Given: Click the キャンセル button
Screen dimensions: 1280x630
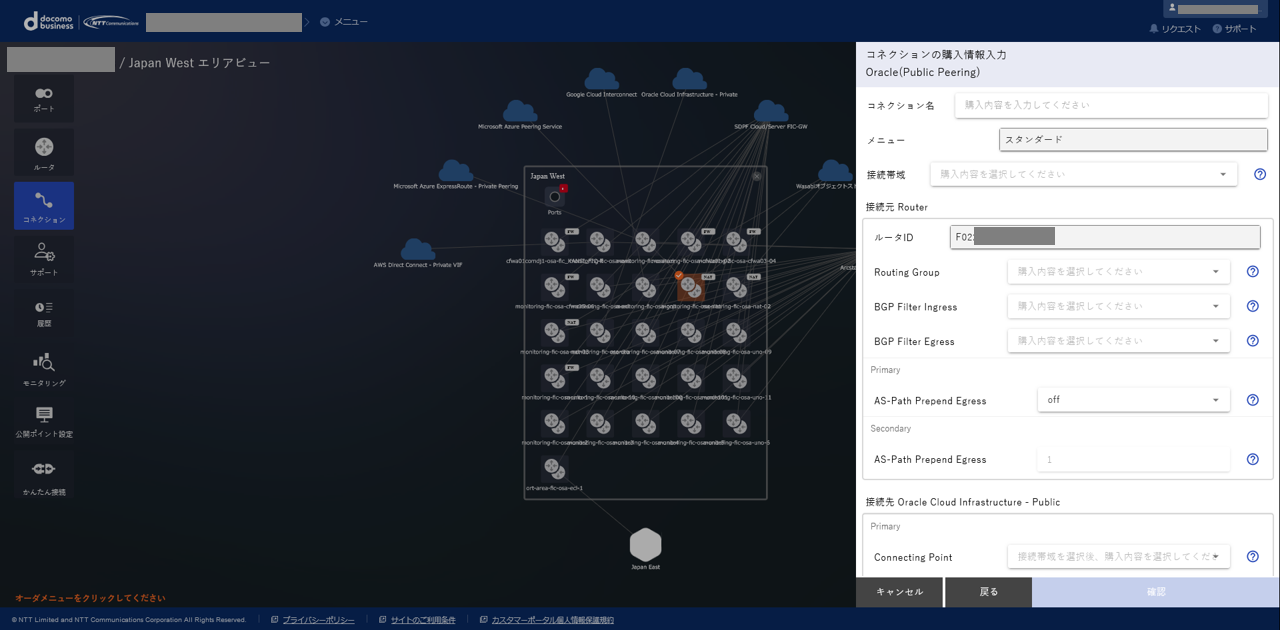Looking at the screenshot, I should [899, 592].
